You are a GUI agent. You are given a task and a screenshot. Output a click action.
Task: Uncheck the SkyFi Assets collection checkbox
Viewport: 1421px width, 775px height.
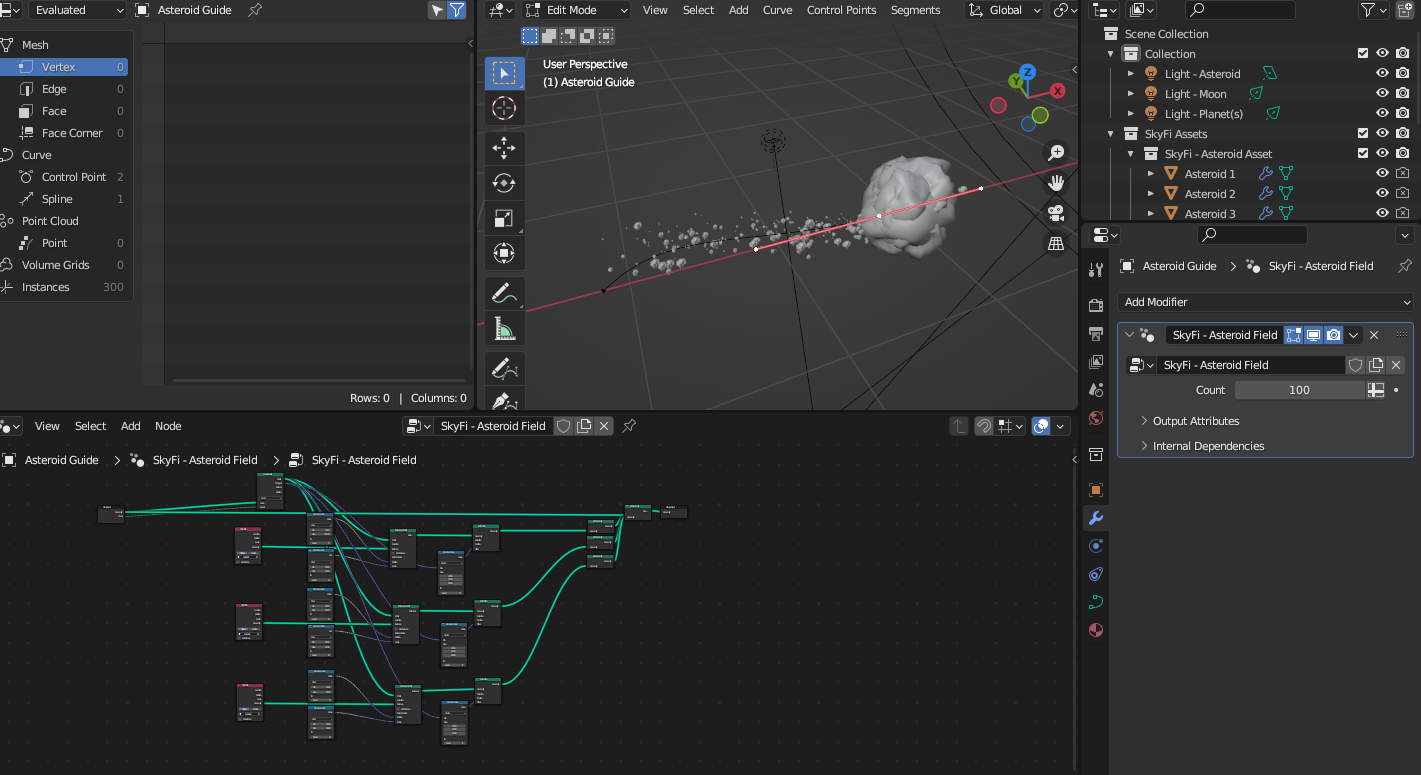[x=1363, y=134]
